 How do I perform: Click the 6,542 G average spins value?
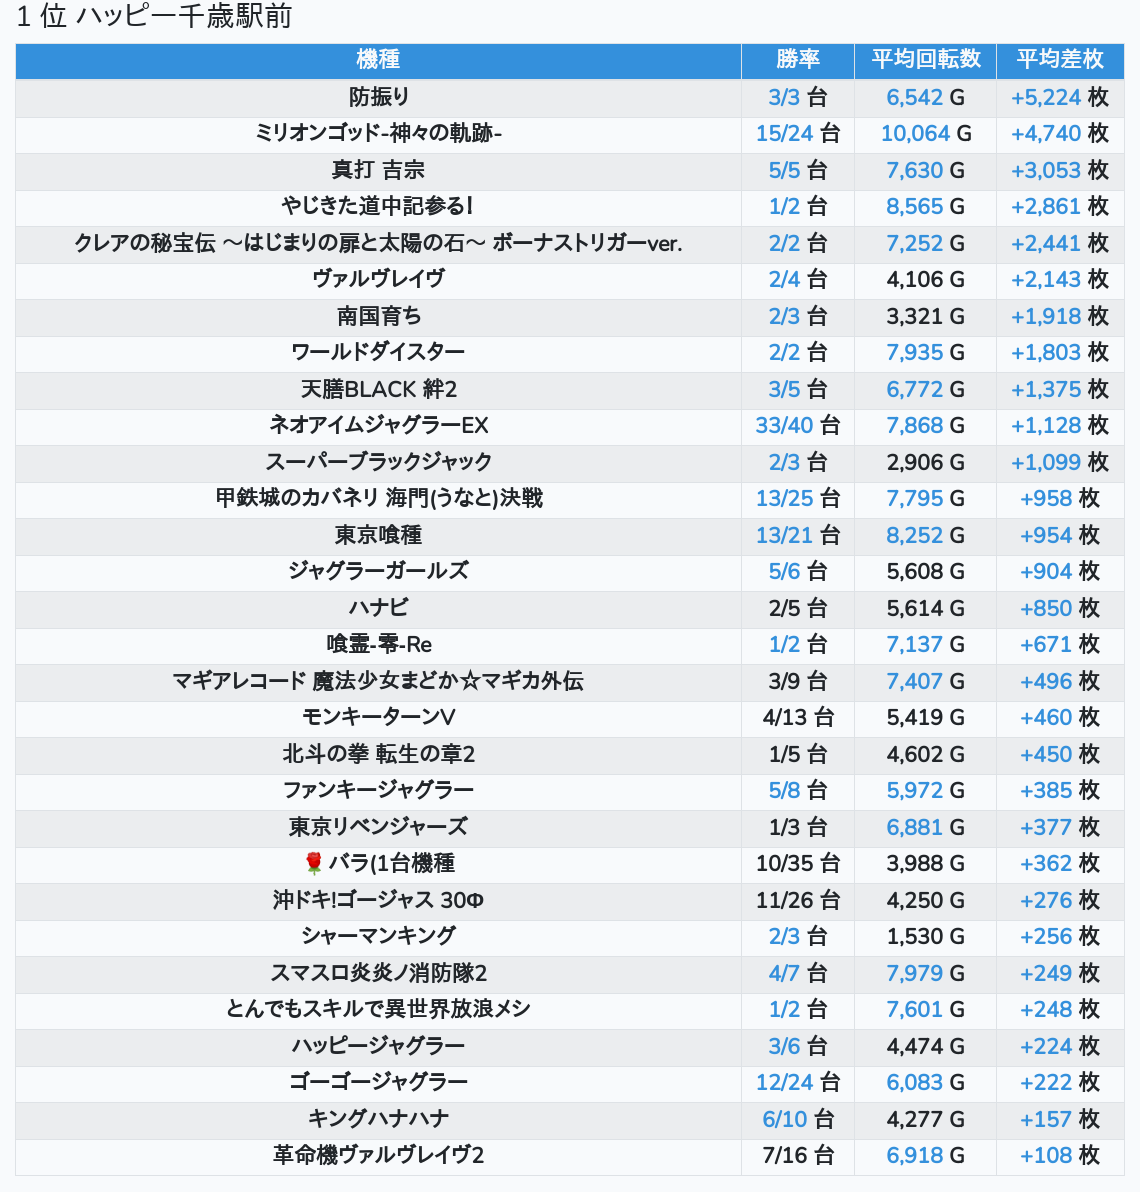926,97
